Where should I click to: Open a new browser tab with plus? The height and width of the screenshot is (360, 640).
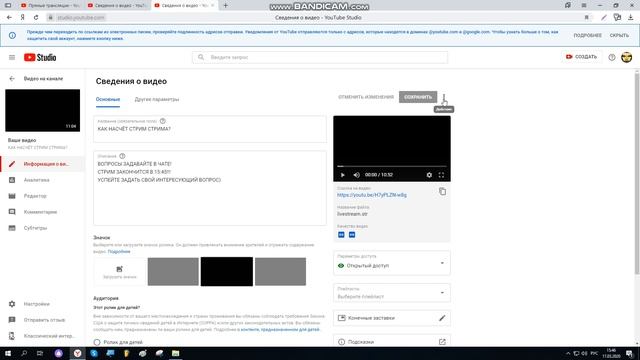(225, 6)
